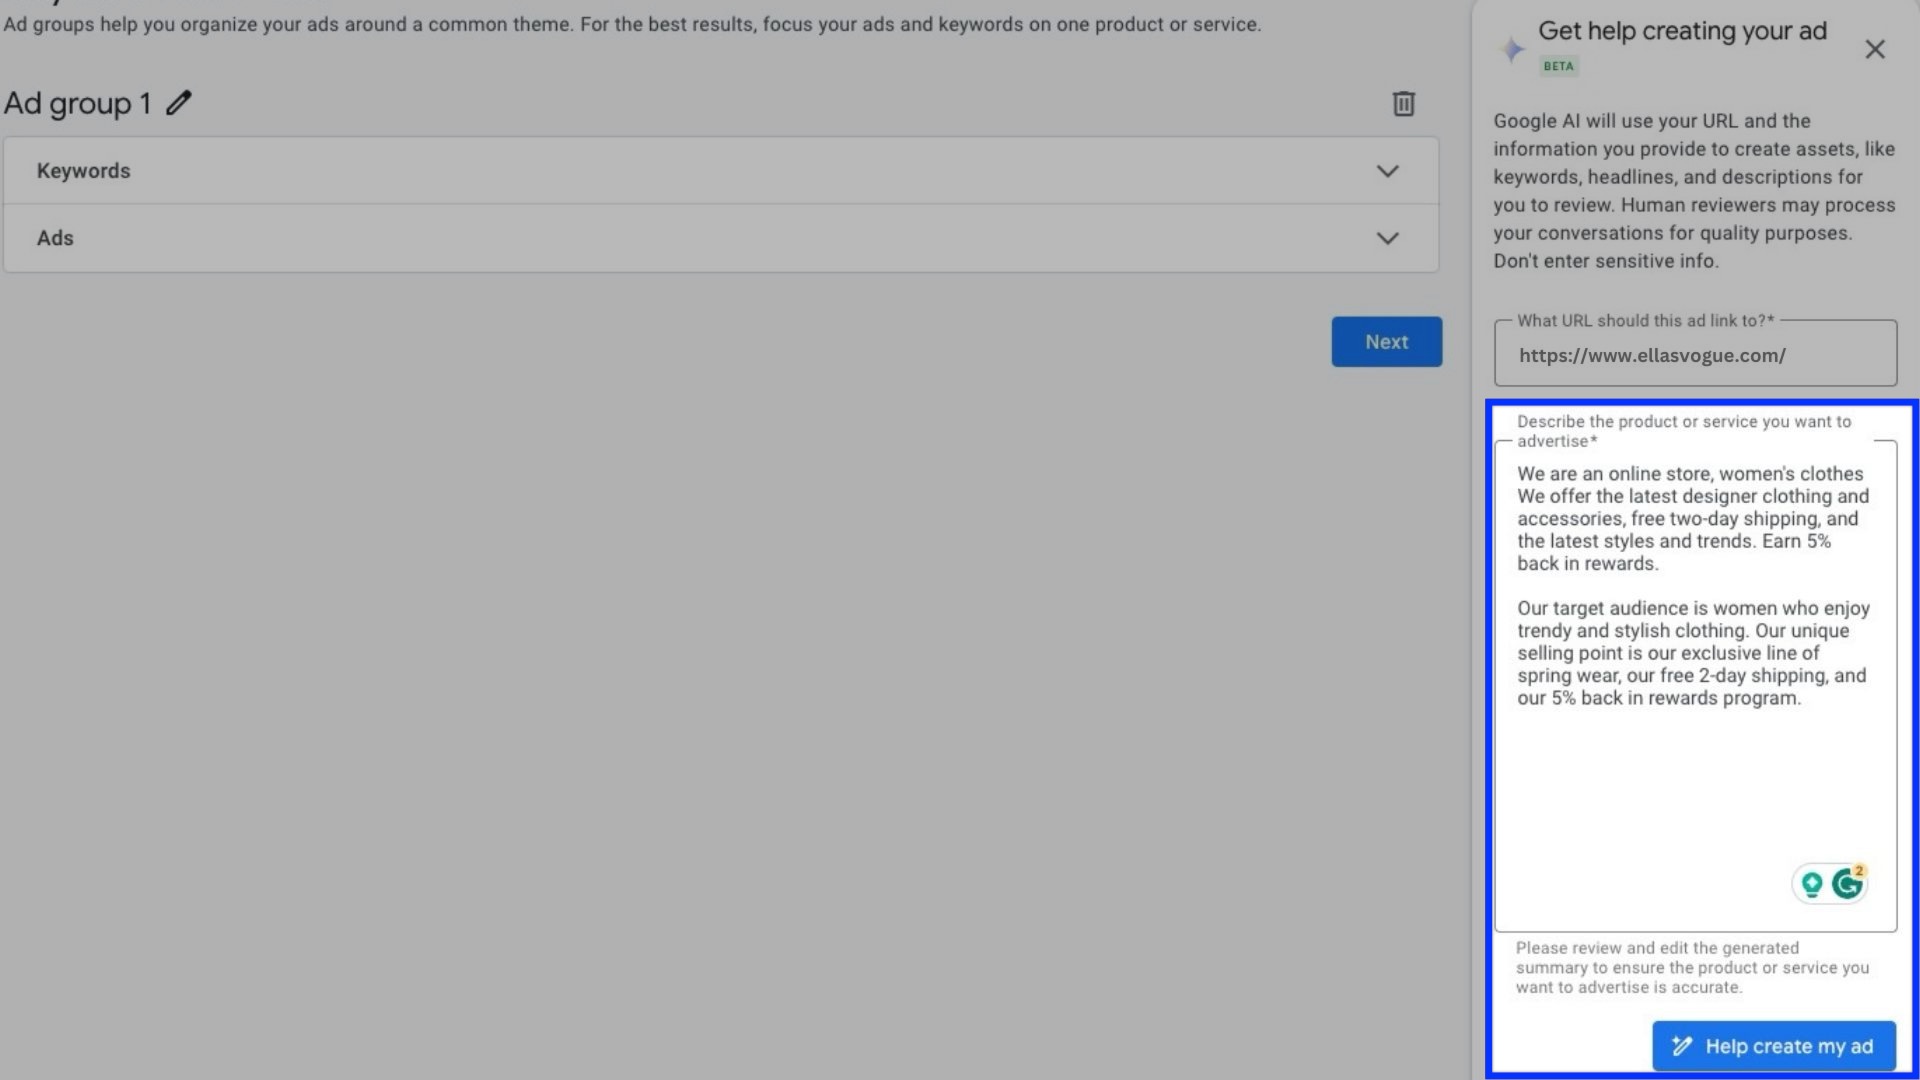Click the Google AI disclaimer paragraph
This screenshot has width=1920, height=1080.
(1694, 190)
